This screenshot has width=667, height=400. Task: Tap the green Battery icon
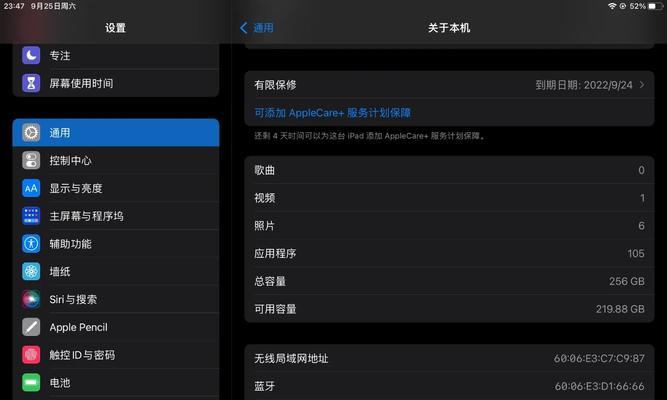tap(31, 383)
